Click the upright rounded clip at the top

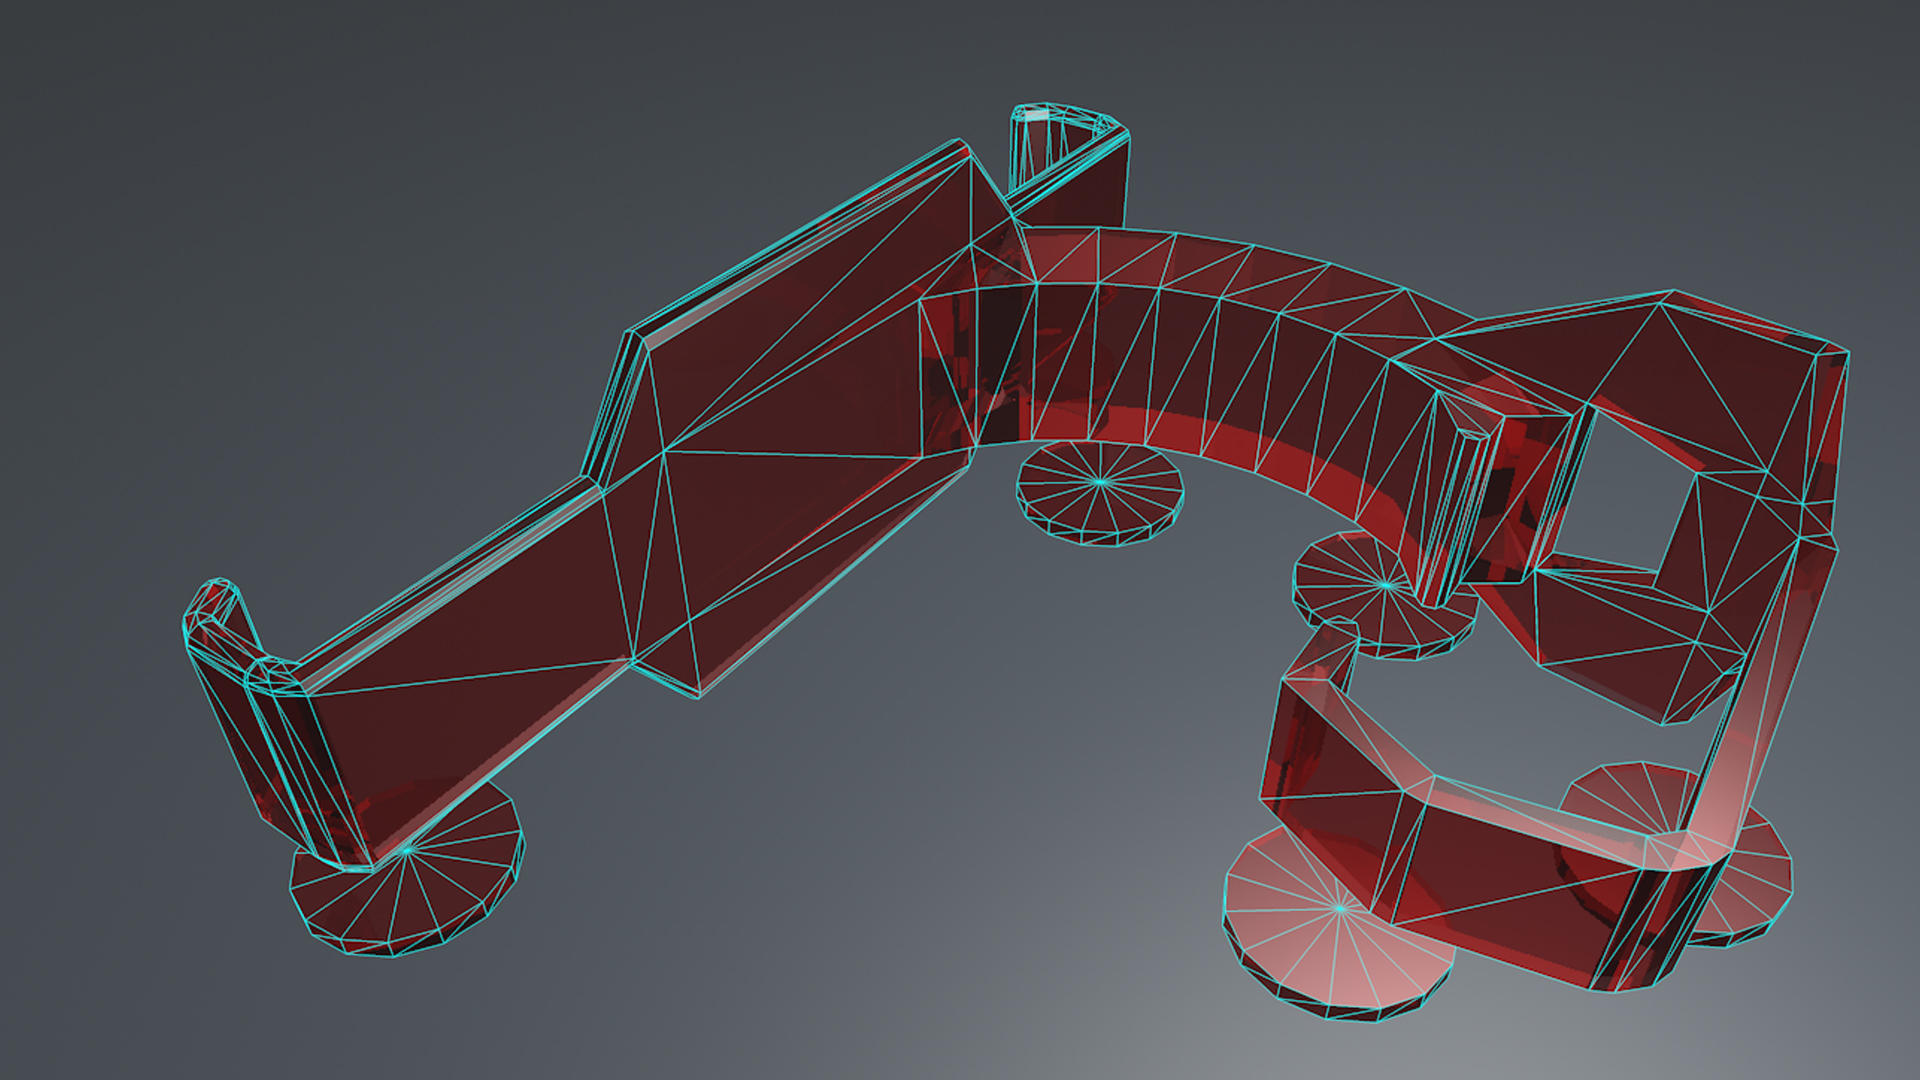pyautogui.click(x=1068, y=165)
